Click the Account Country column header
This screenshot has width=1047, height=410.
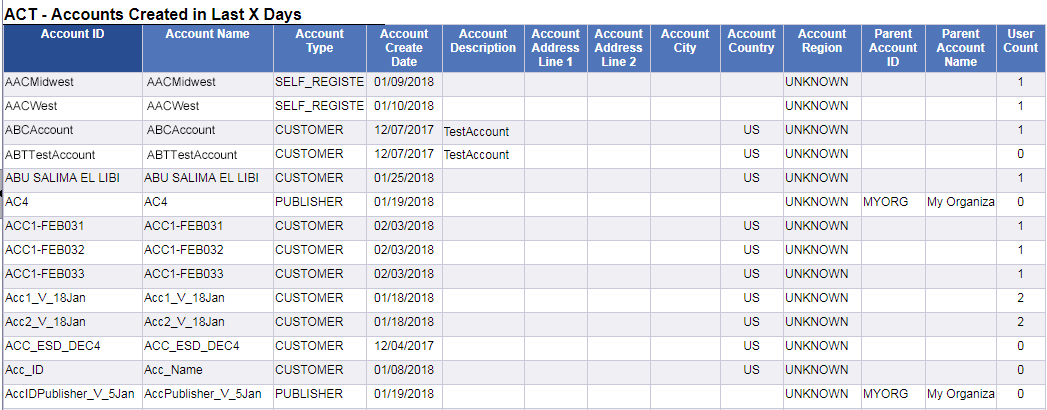751,41
